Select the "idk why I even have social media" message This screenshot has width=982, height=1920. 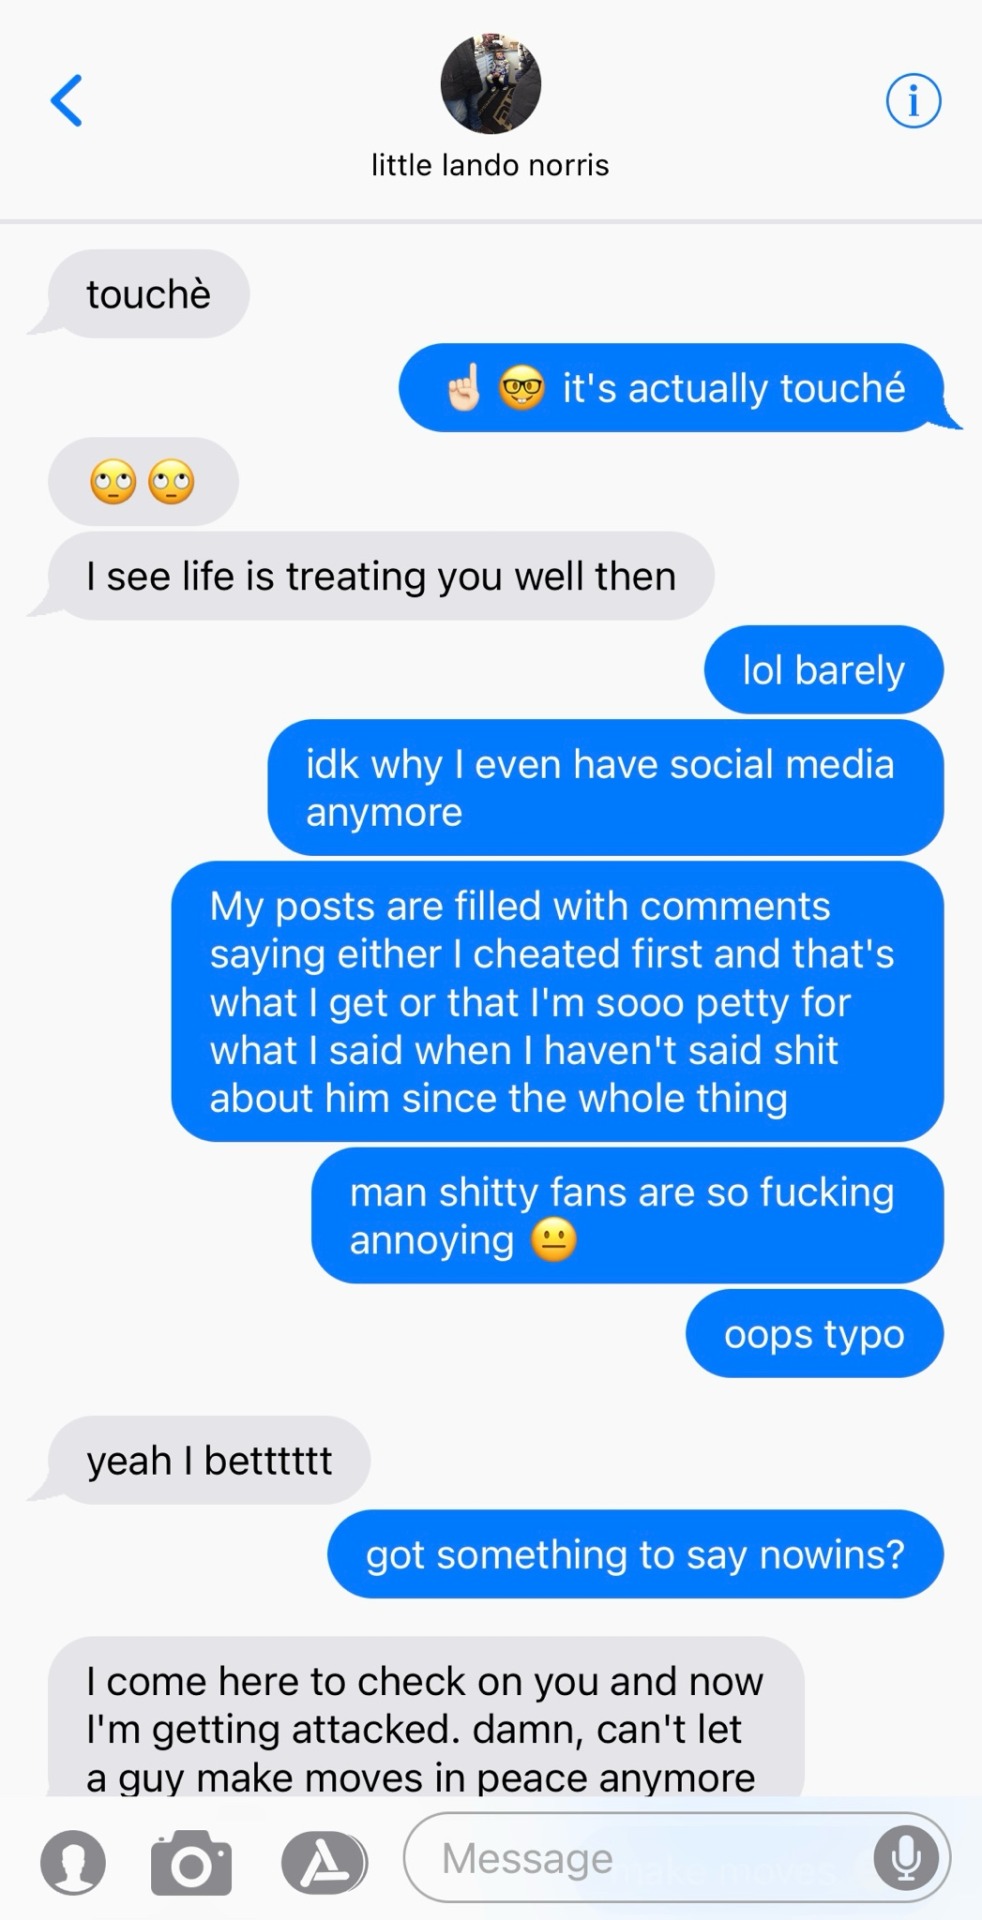click(606, 788)
